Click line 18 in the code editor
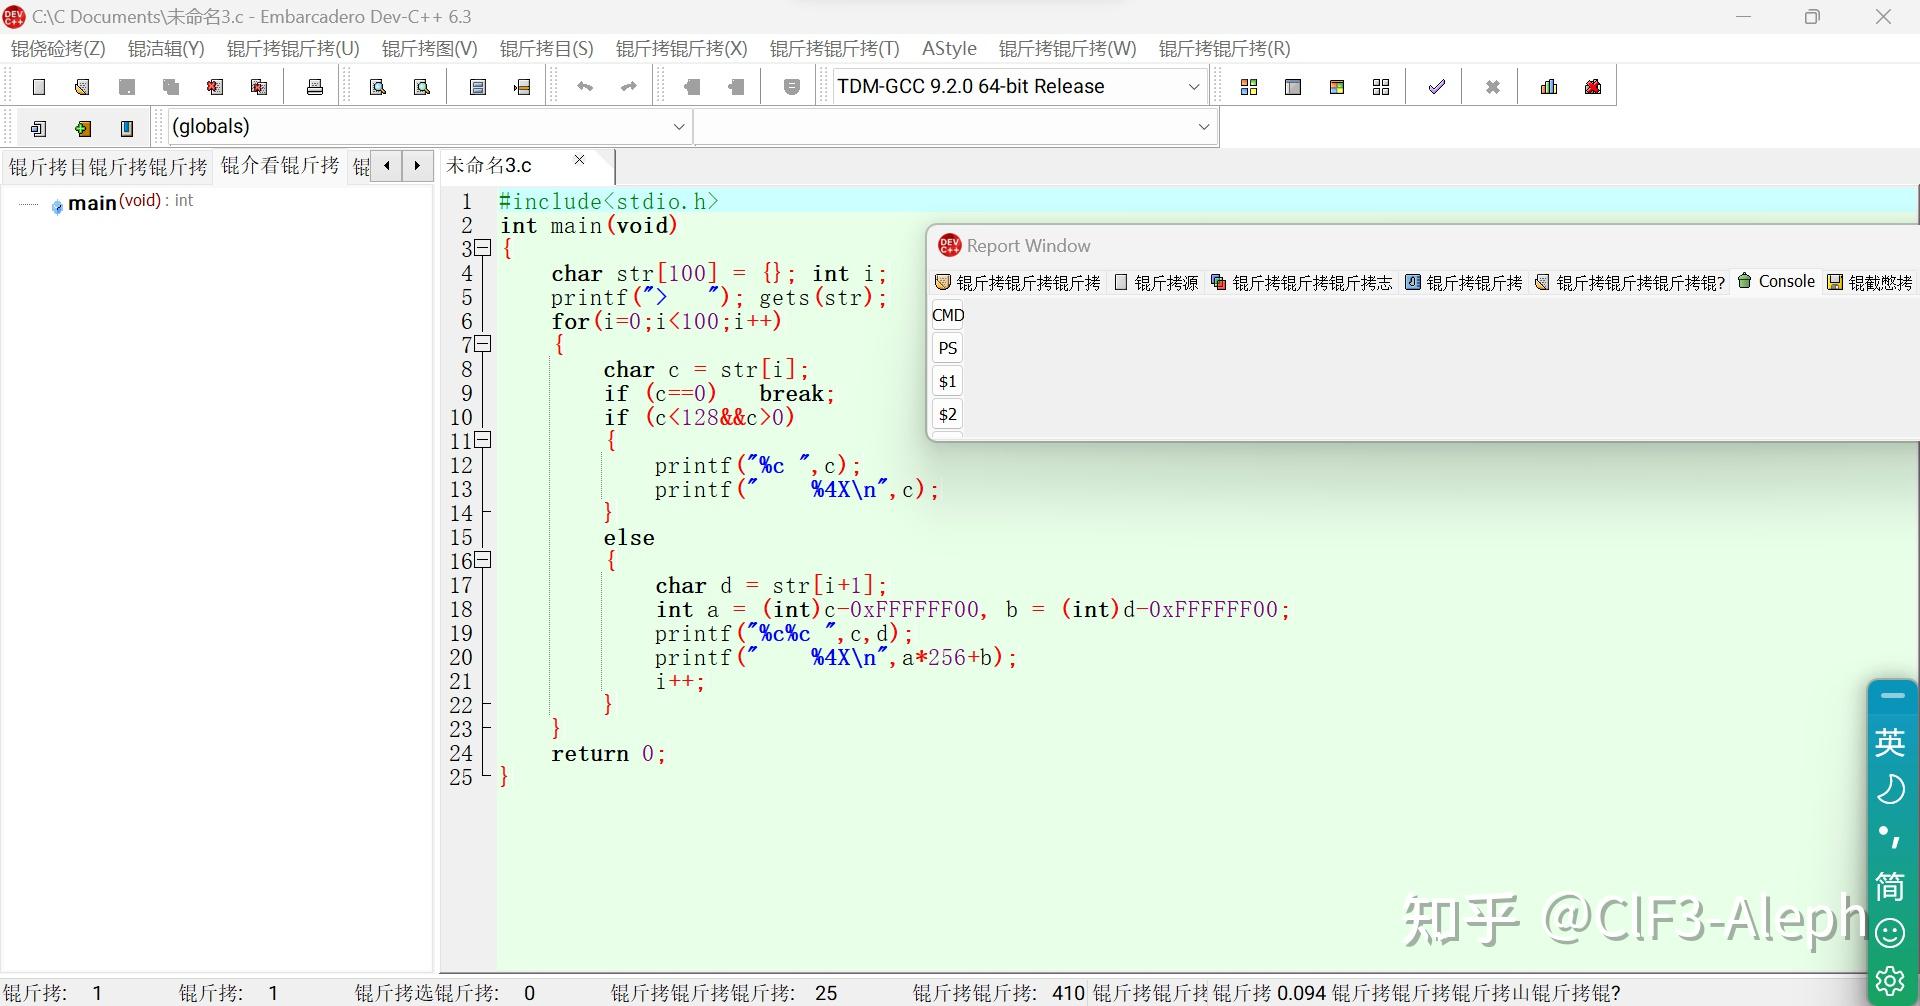Screen dimensions: 1920x1006 tap(972, 609)
